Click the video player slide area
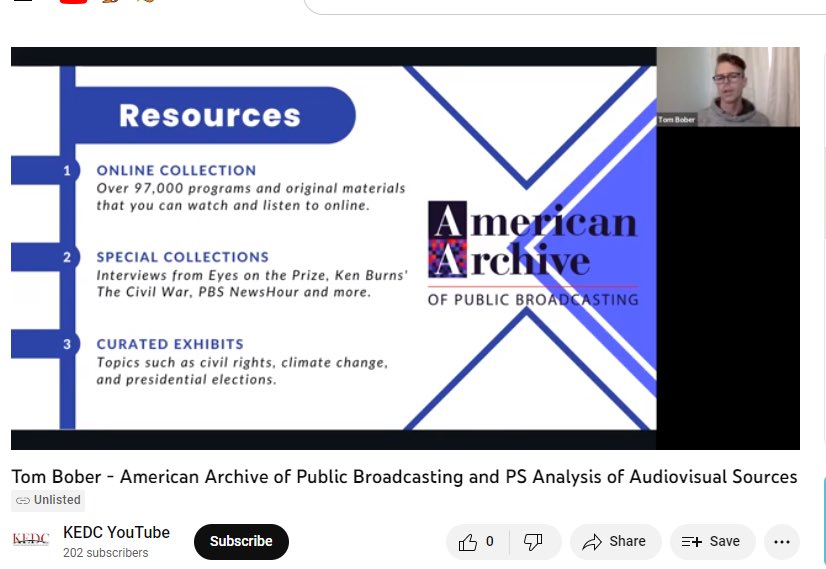 333,248
